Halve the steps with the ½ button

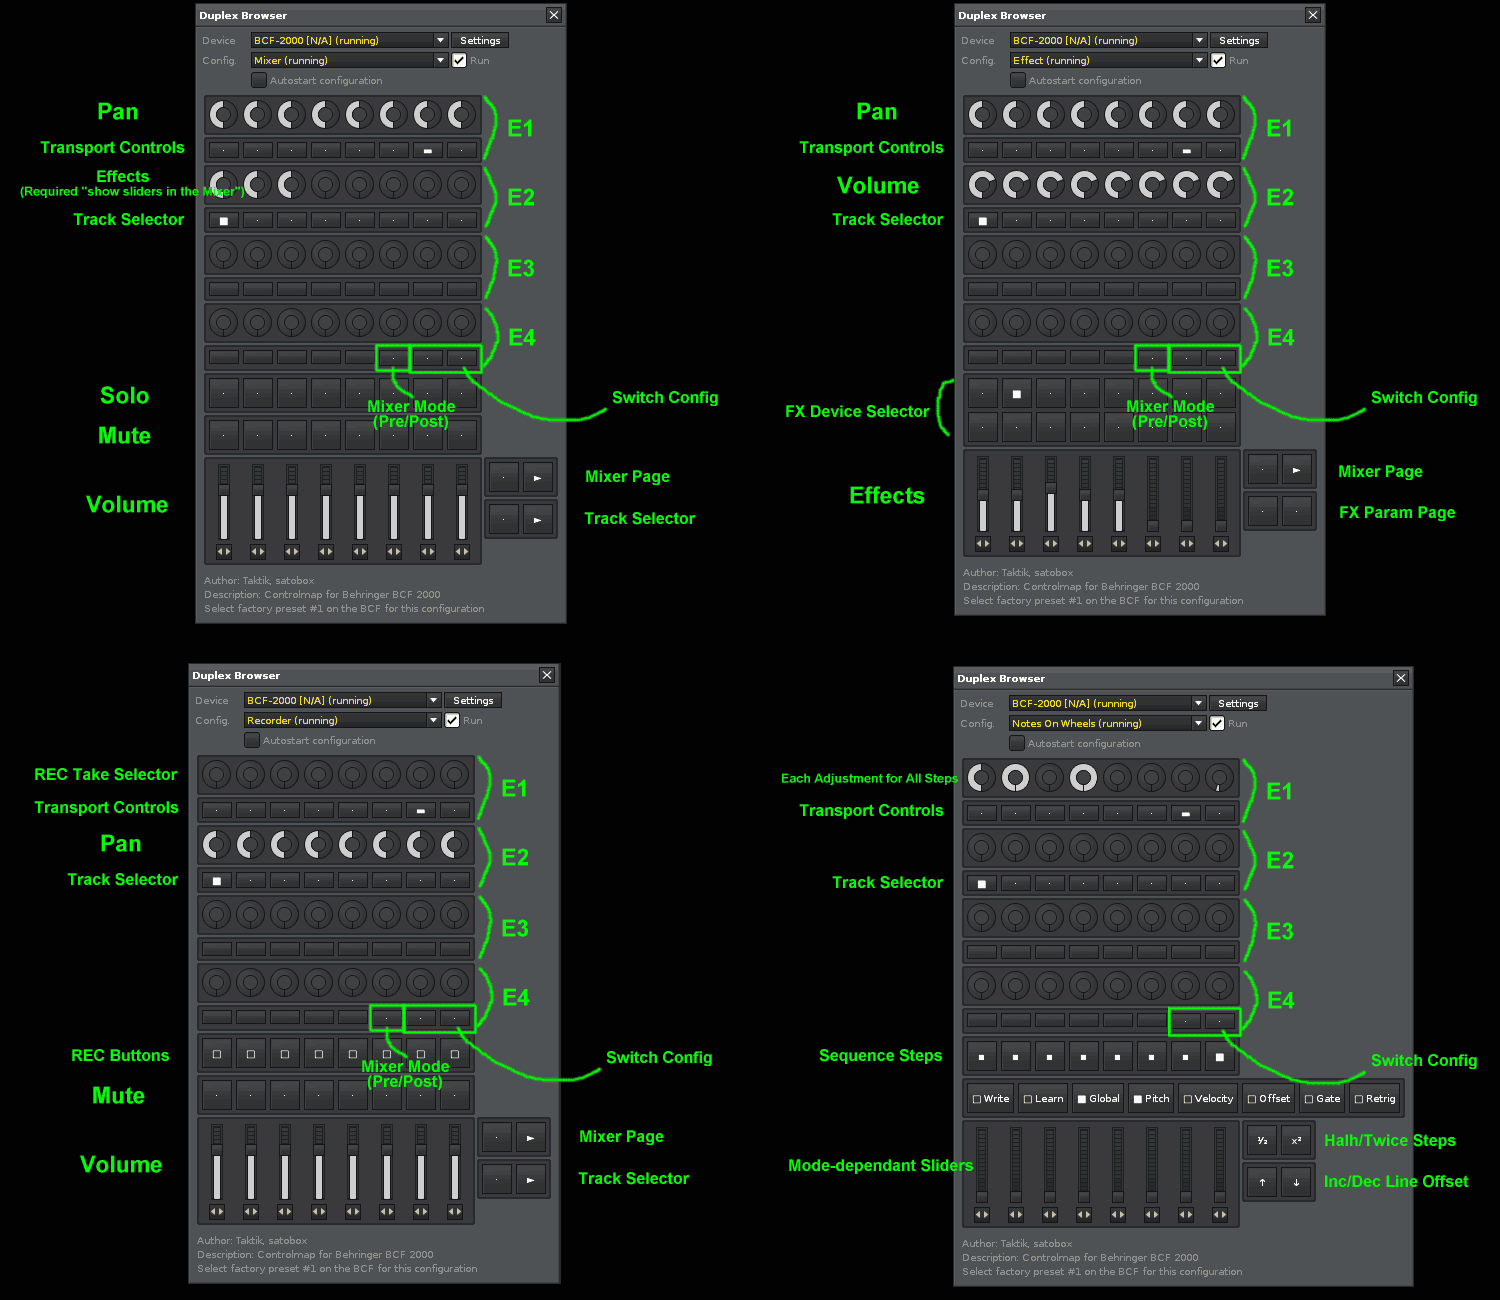[x=1262, y=1141]
